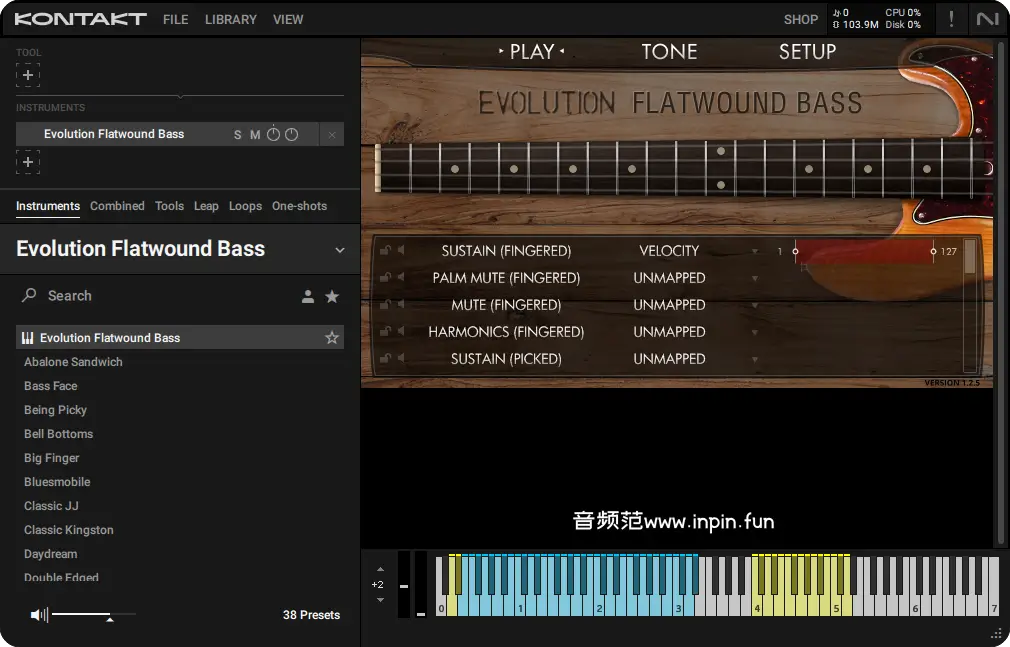Screen dimensions: 1010x647
Task: Remove Evolution Flatwound Bass with the X icon
Action: tap(332, 135)
